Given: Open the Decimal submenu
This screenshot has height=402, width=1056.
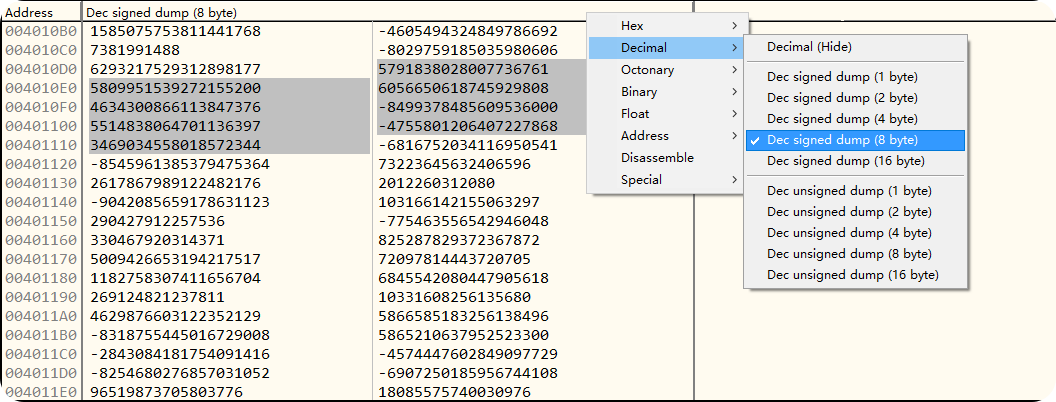Looking at the screenshot, I should [665, 48].
